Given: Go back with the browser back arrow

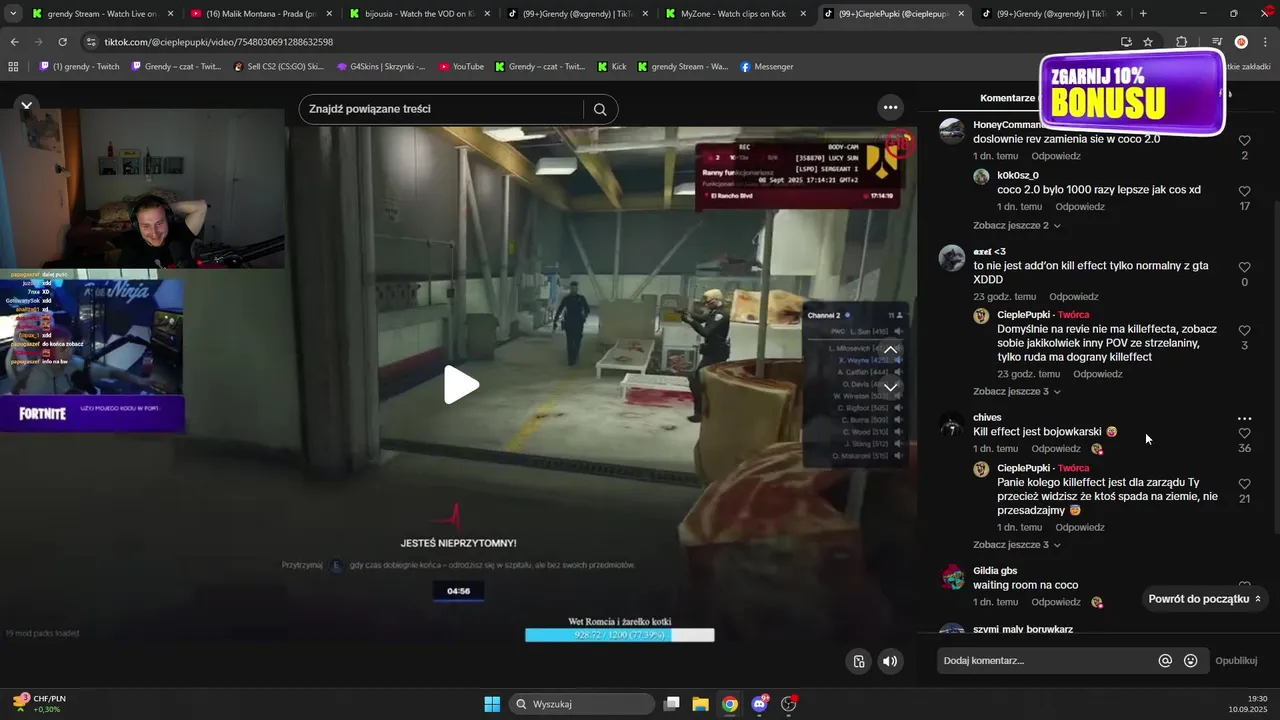Looking at the screenshot, I should click(14, 42).
